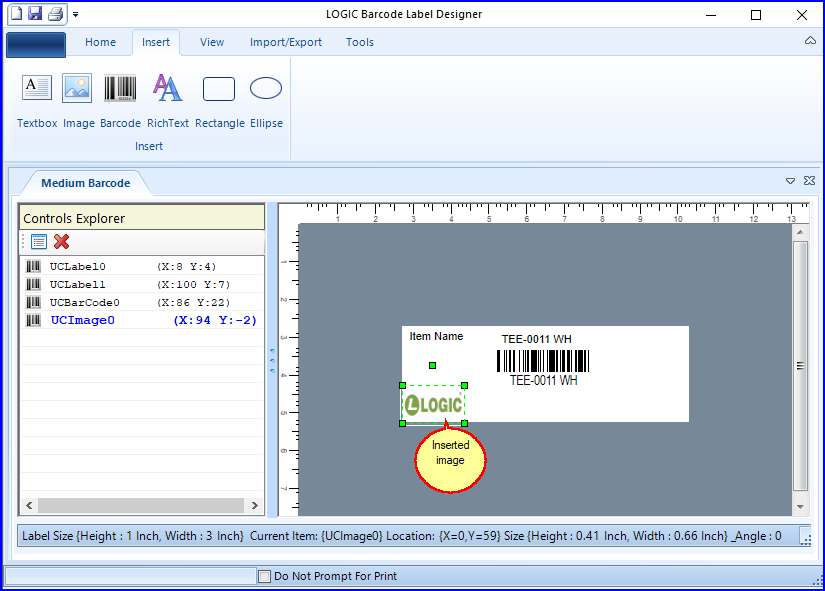Insert a RichText control
This screenshot has height=591, width=825.
pos(168,101)
